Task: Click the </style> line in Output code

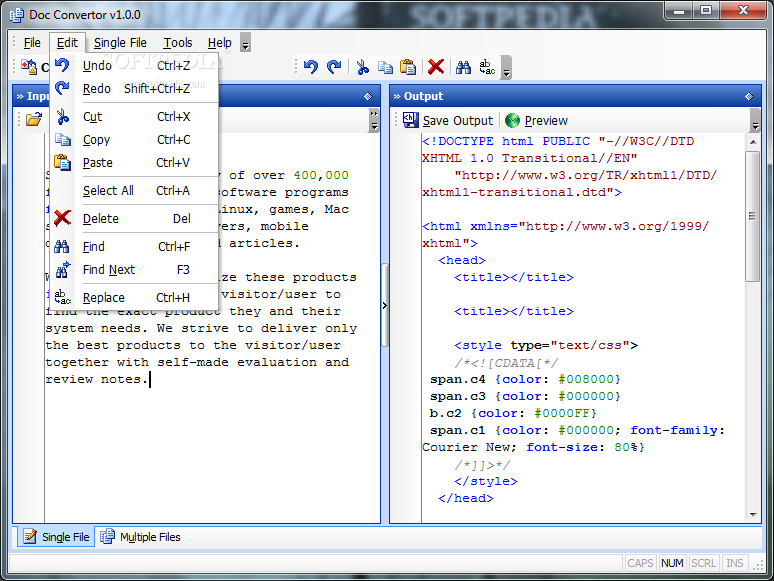Action: [x=486, y=481]
